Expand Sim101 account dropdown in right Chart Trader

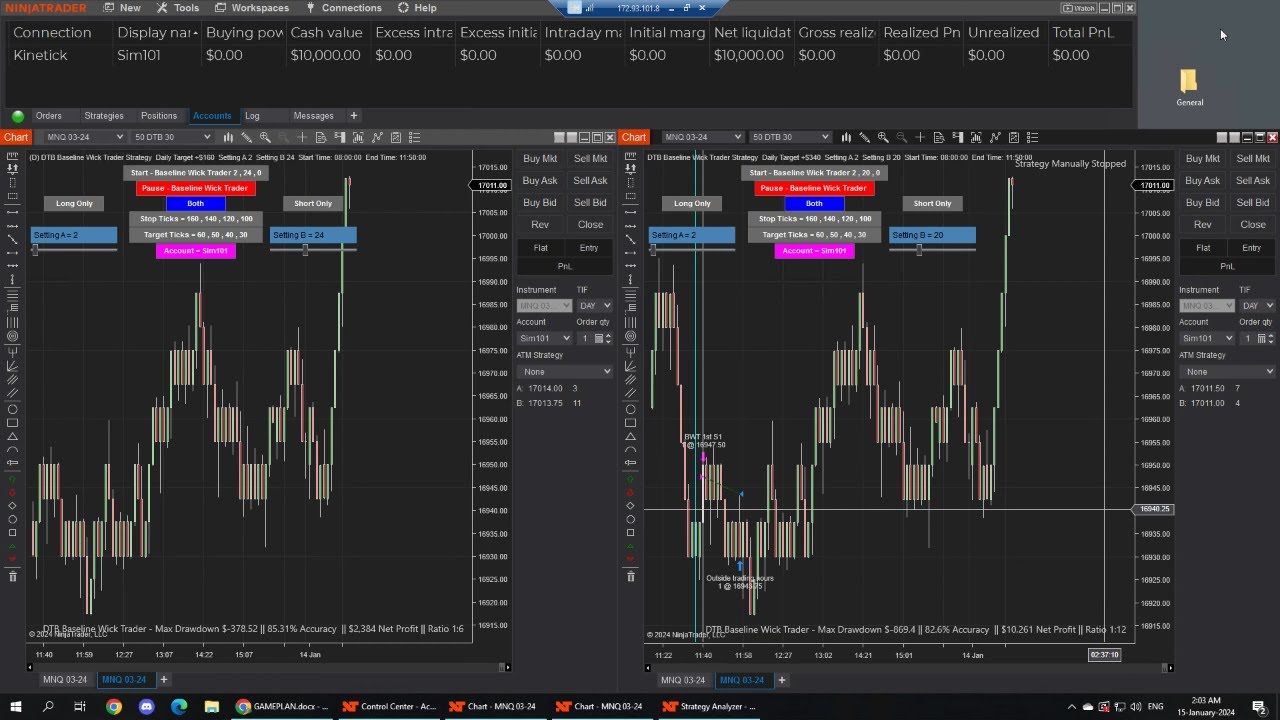point(1207,338)
